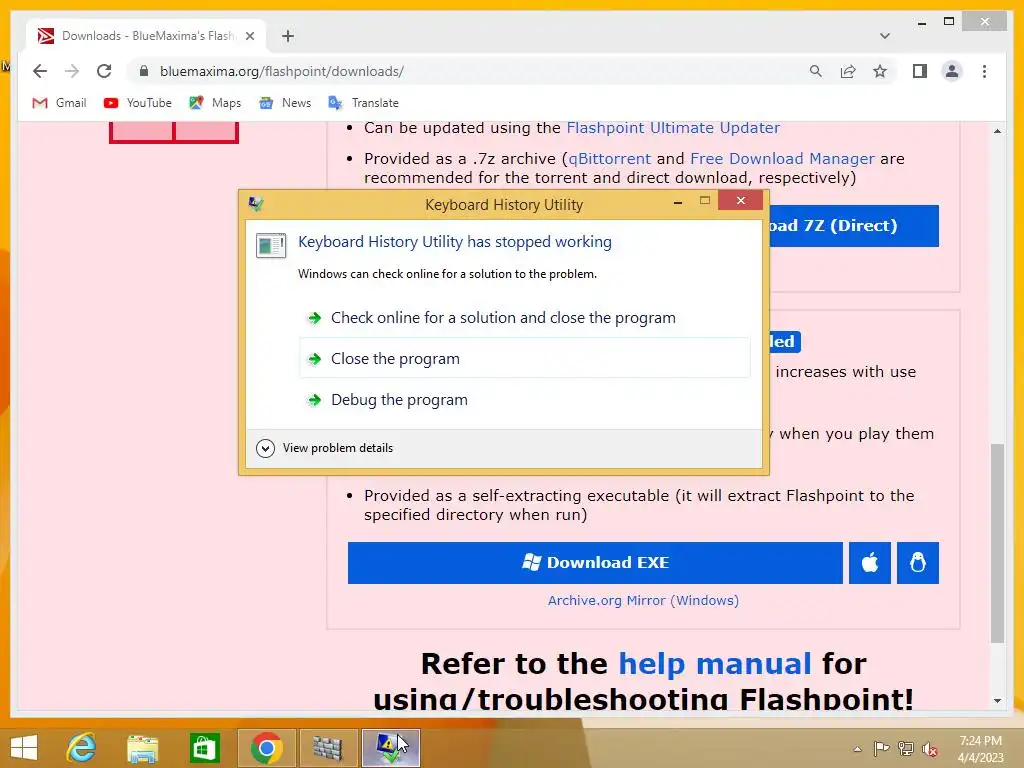Select the Downloads - BlueMaxima's Flashpoint tab
Viewport: 1024px width, 768px height.
click(146, 36)
